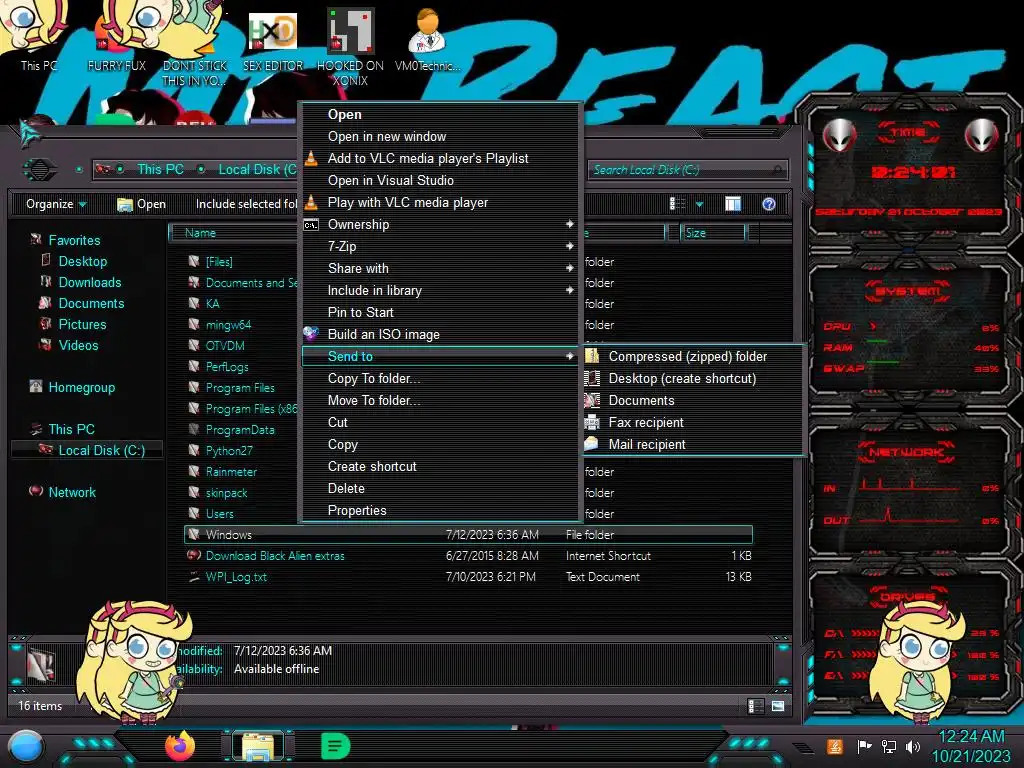Click the Open toolbar button

(141, 204)
